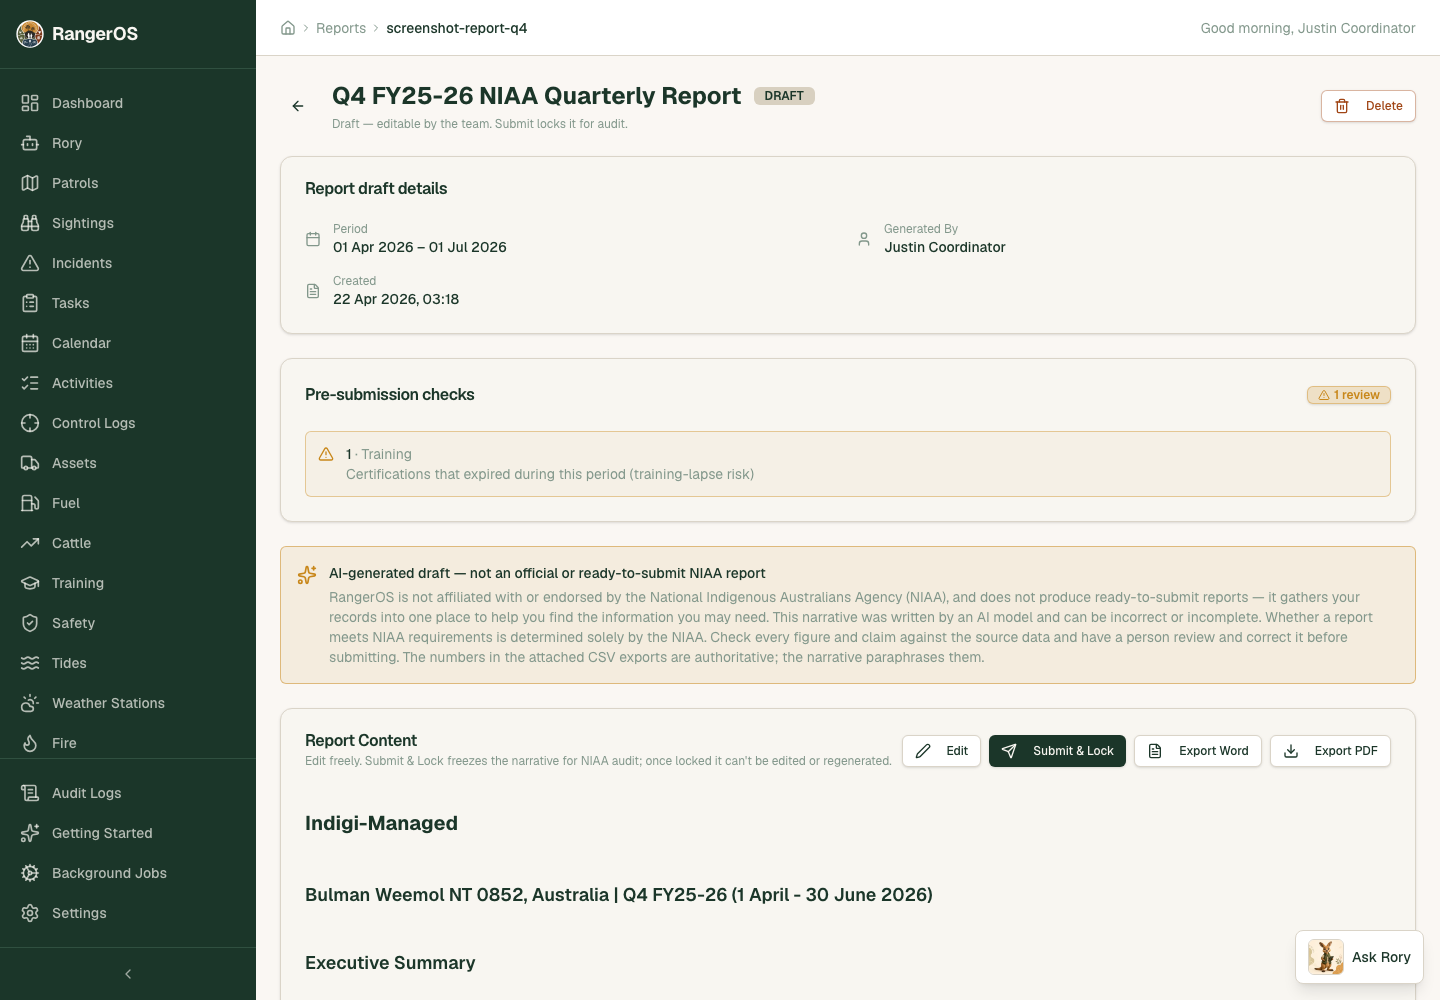Click the Assets truck icon
The image size is (1440, 1000).
point(30,463)
